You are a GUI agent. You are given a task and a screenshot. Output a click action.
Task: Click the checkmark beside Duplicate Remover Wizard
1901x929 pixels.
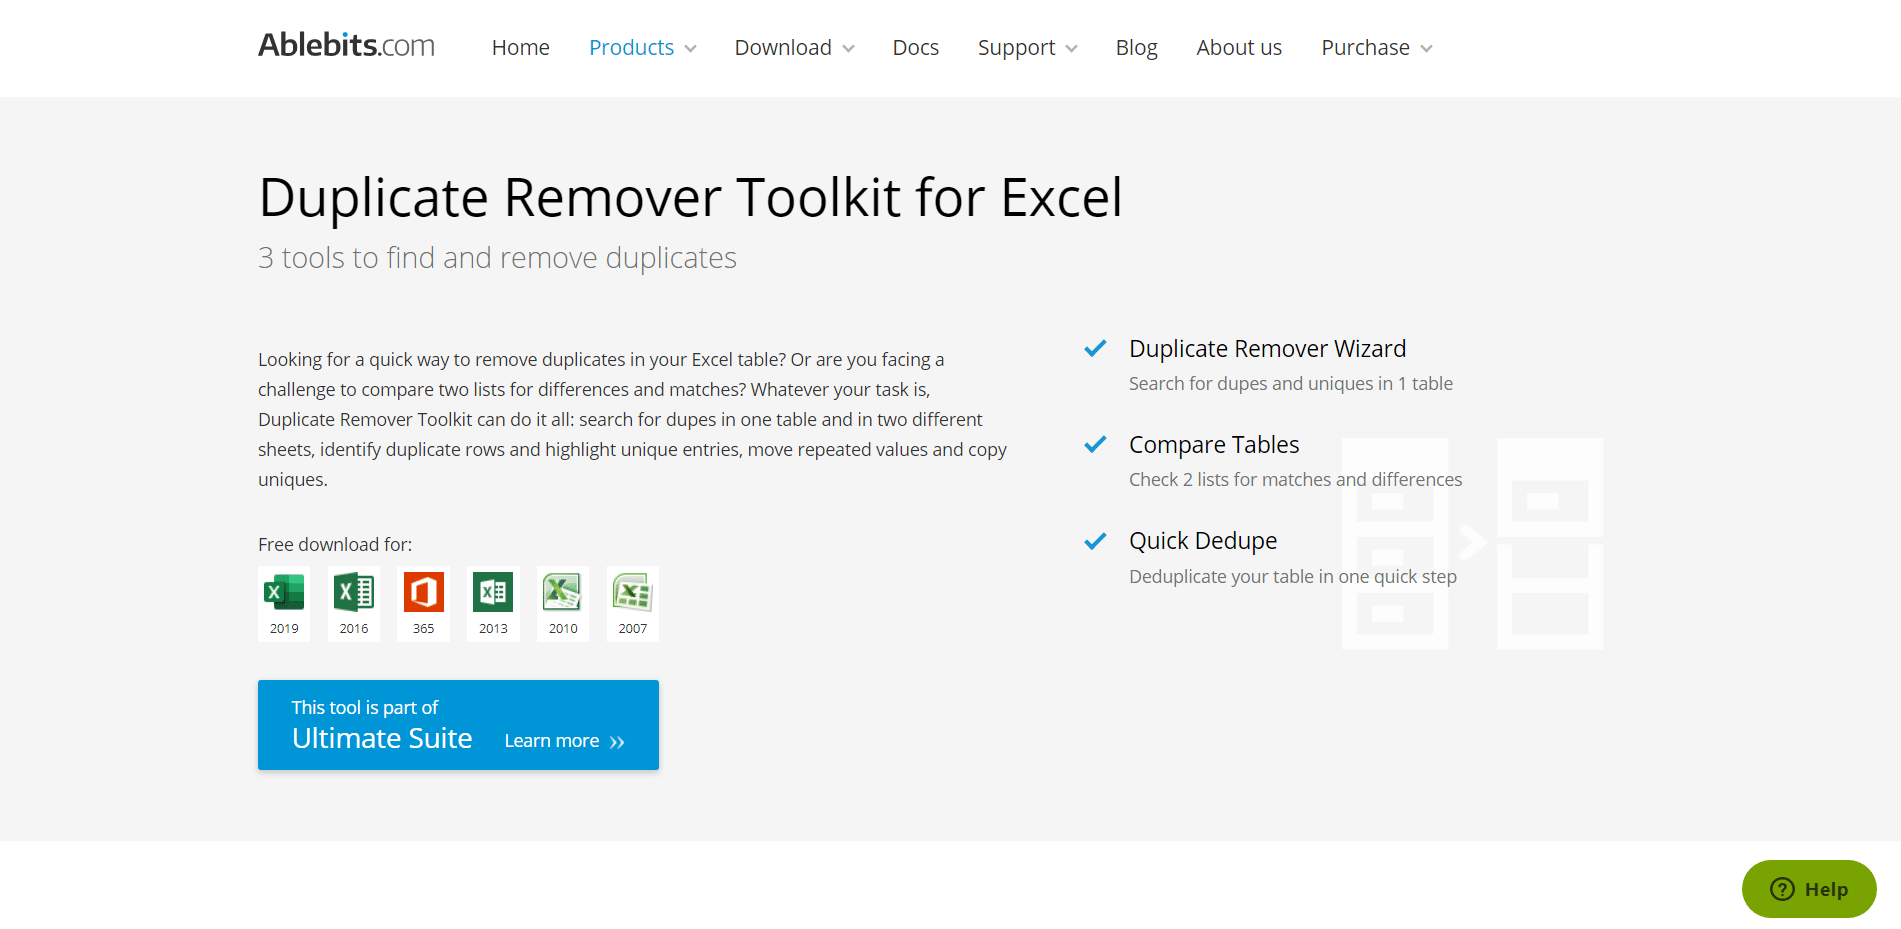pos(1095,348)
